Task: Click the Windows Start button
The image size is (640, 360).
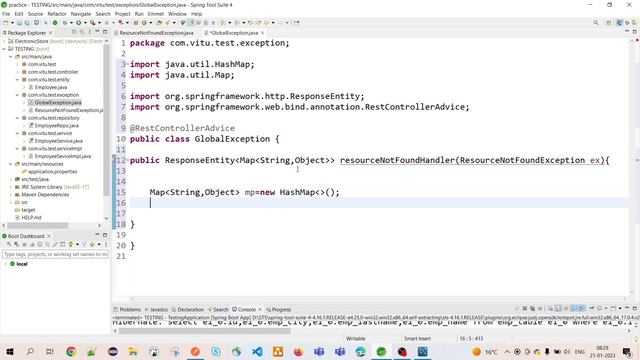Action: click(x=9, y=351)
